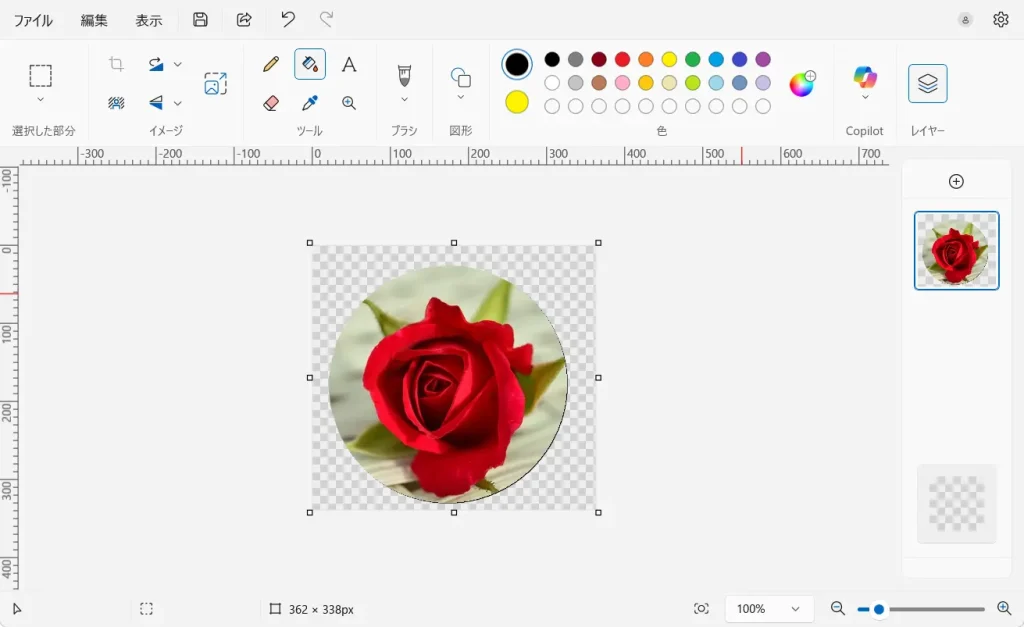
Task: Pick the red palette swatch
Action: (x=622, y=59)
